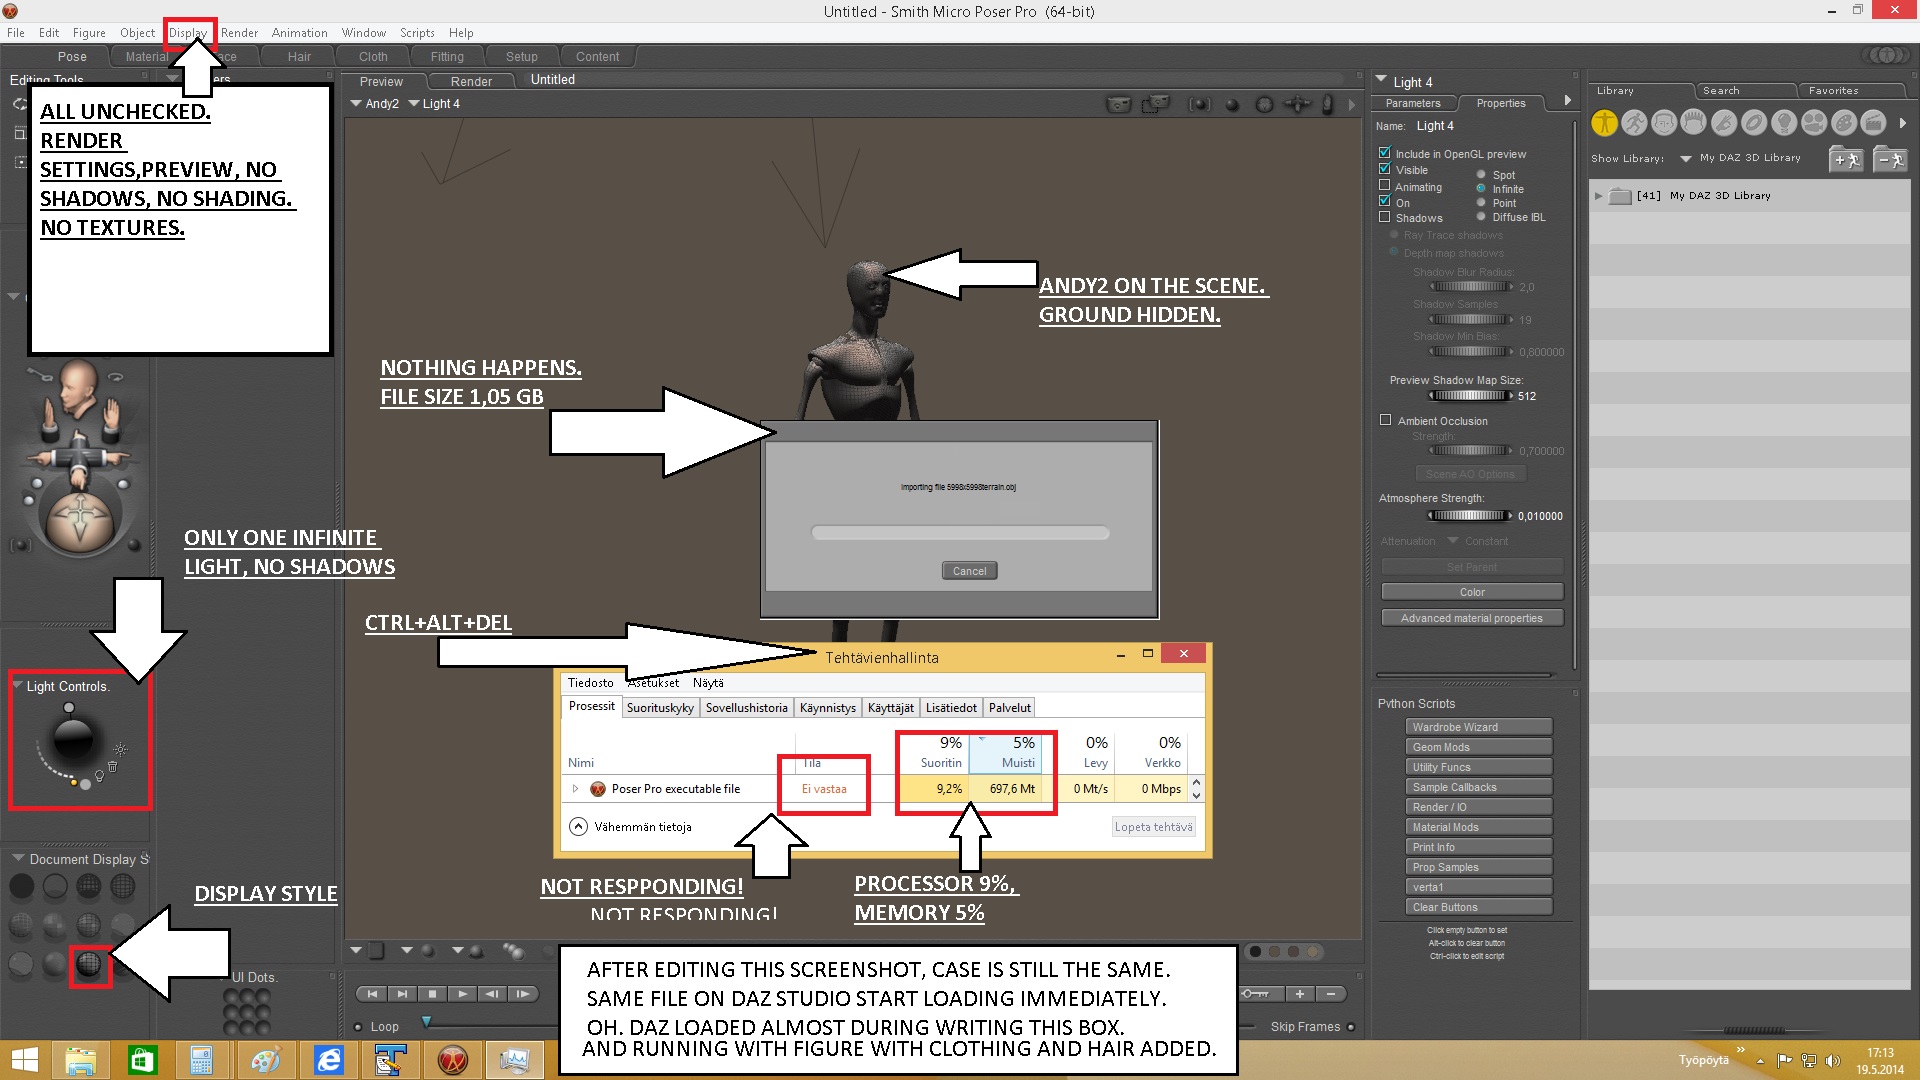Open the Render menu
Viewport: 1920px width, 1080px height.
click(239, 33)
